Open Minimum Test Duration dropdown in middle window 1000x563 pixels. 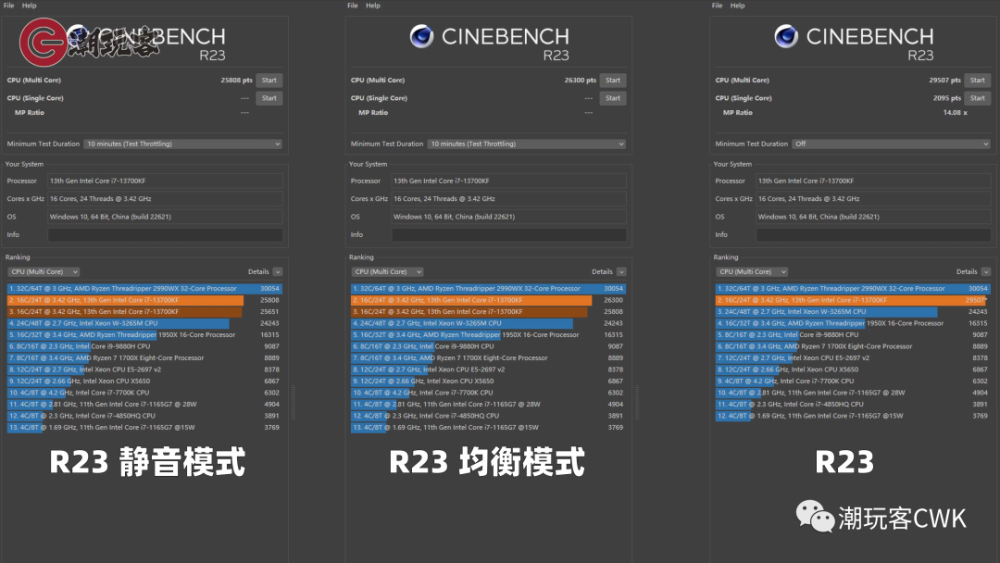(527, 144)
